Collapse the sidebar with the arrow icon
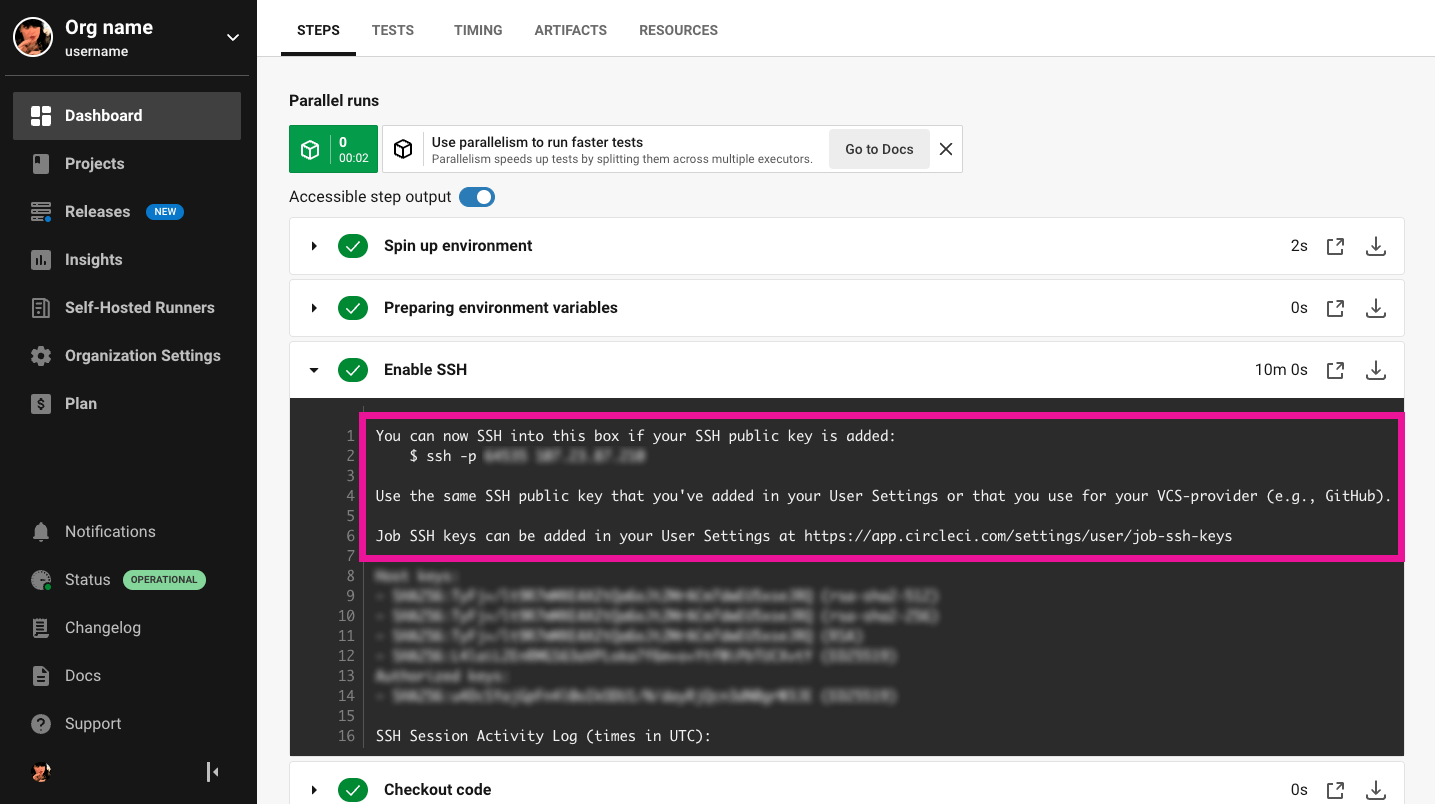This screenshot has width=1435, height=804. (x=212, y=772)
